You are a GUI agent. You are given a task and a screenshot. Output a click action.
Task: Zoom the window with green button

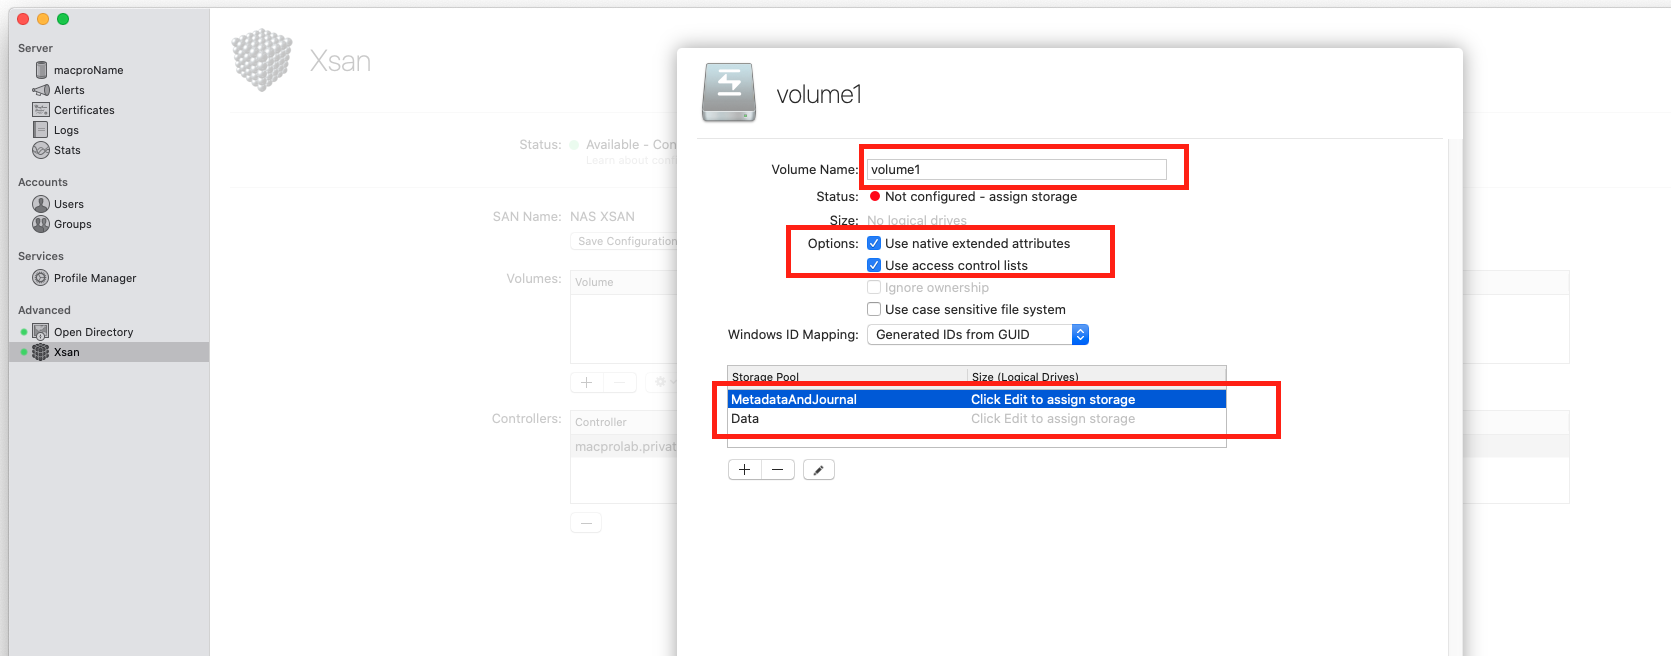coord(63,19)
